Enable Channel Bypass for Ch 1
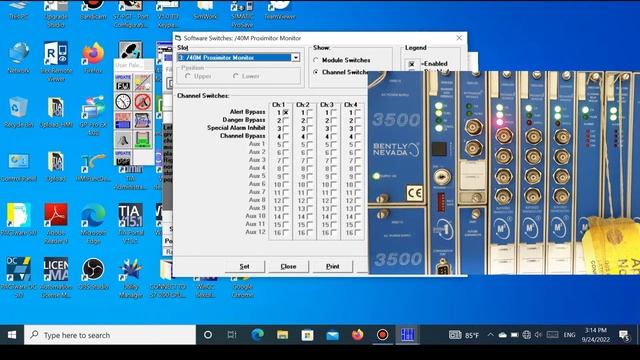 coord(286,136)
